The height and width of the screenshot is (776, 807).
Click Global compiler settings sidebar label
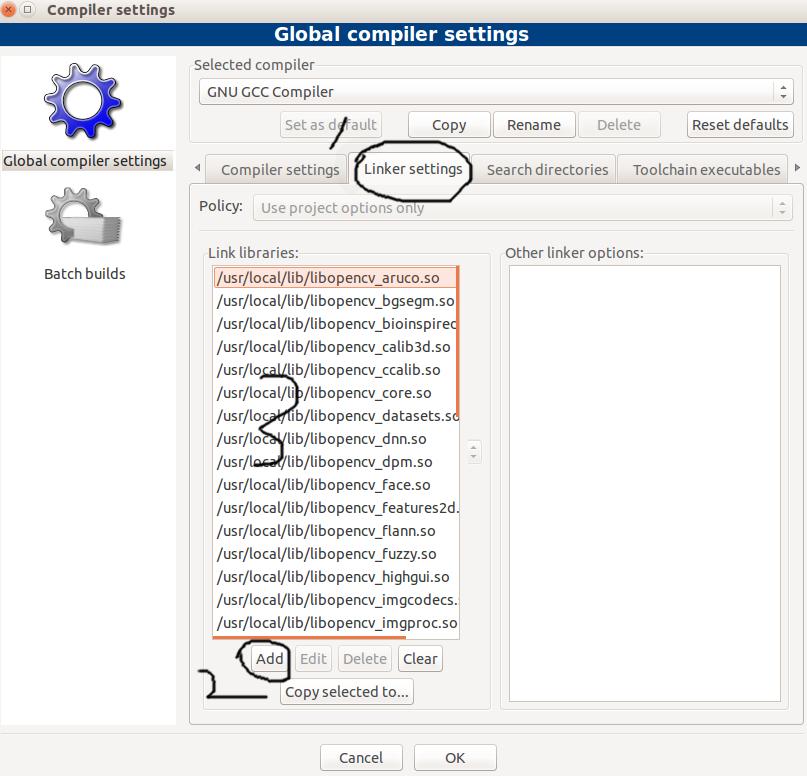(85, 161)
